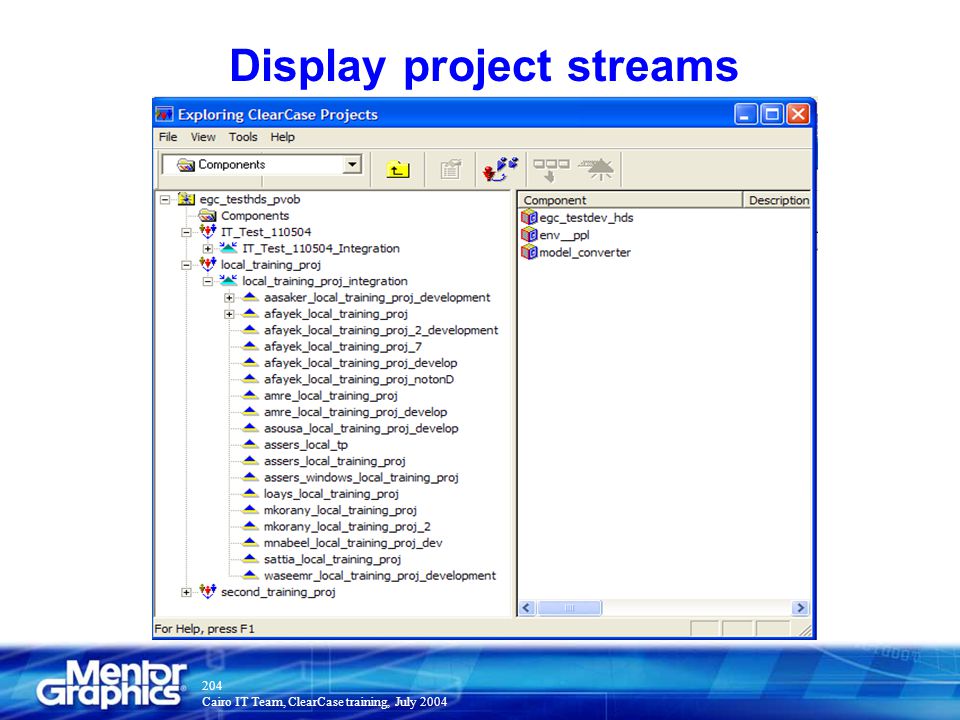Close the Exploring ClearCase Projects window
Screen dimensions: 960x720
(798, 114)
